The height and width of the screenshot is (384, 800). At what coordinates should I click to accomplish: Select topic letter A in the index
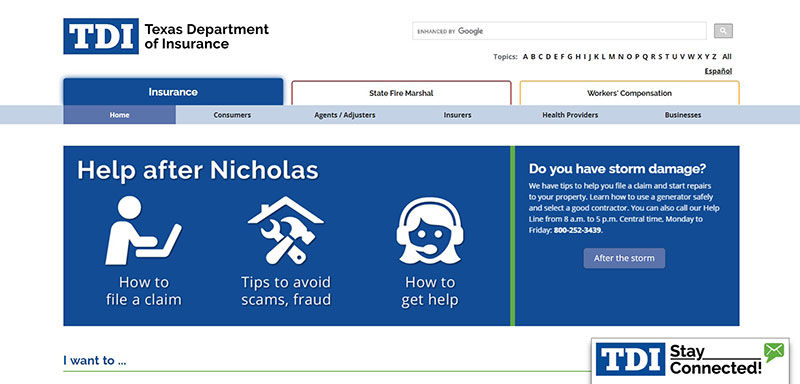(525, 57)
